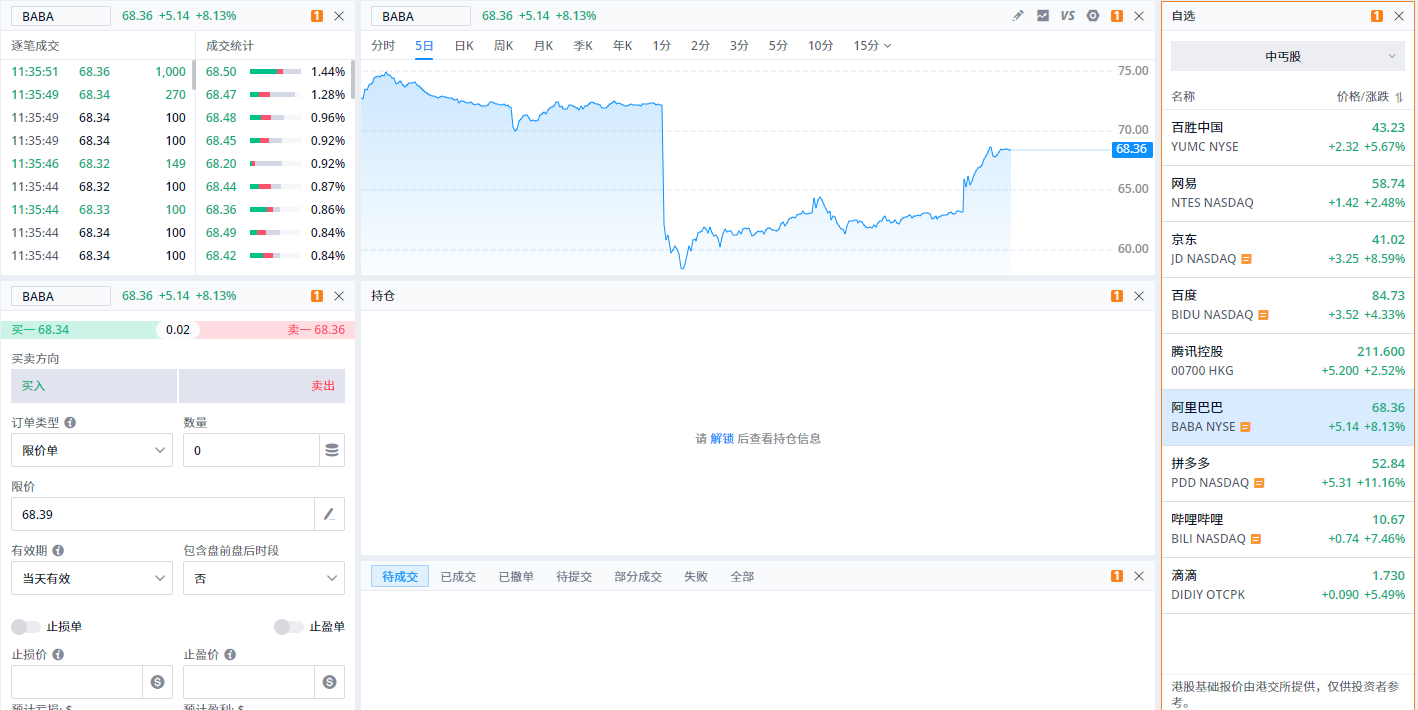Screen dimensions: 1418x710
Task: Click the 成交统计 list scrollbar
Action: point(352,80)
